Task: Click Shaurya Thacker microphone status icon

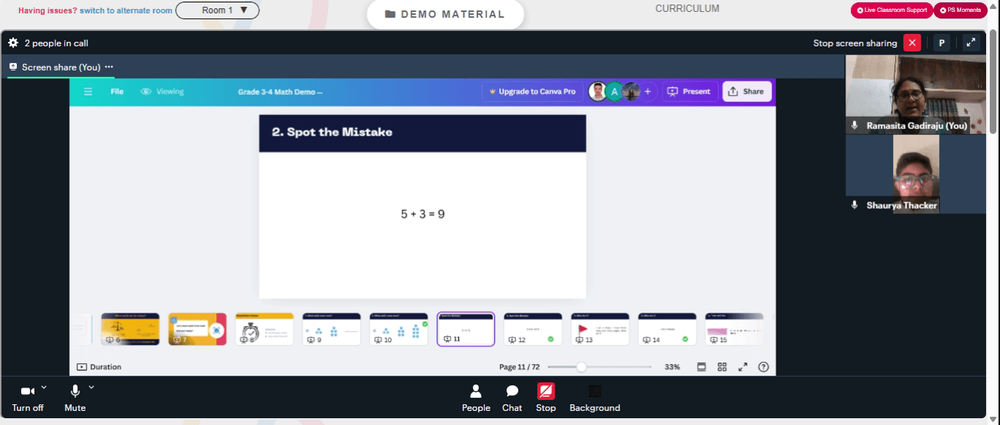Action: (x=855, y=205)
